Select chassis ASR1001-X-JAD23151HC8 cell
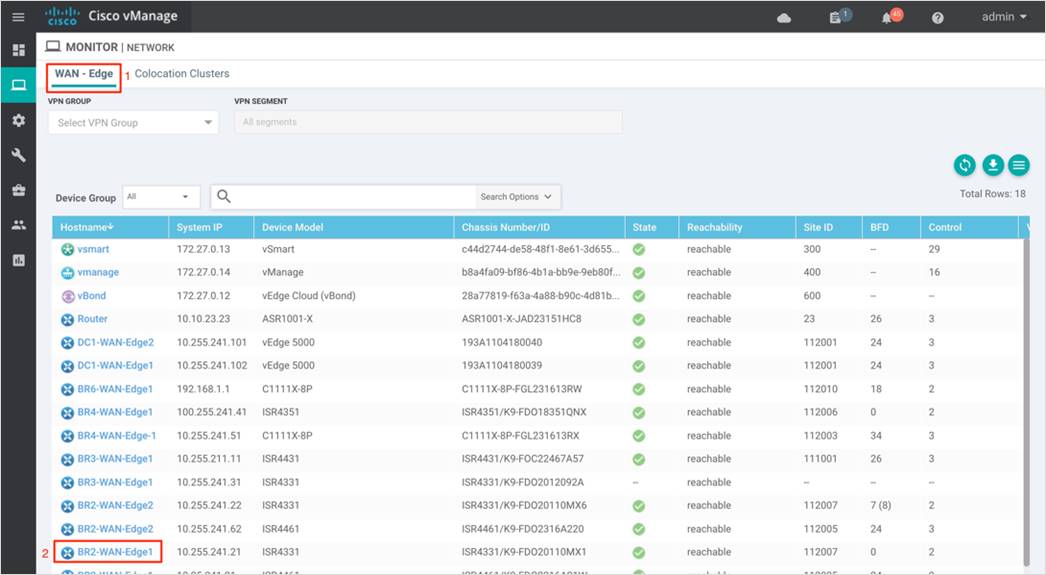This screenshot has height=575, width=1046. [x=522, y=319]
